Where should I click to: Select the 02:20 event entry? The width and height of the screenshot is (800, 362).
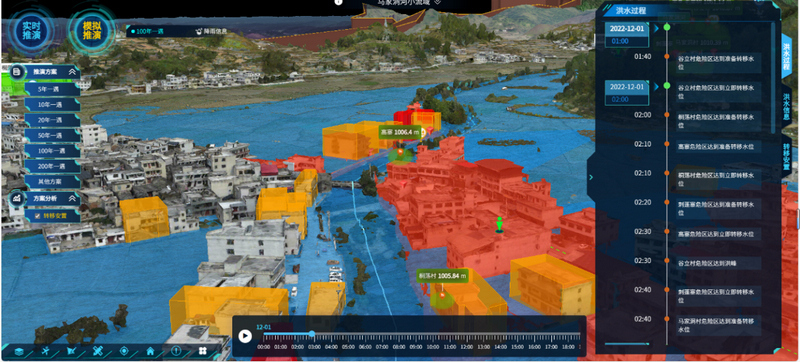[718, 208]
